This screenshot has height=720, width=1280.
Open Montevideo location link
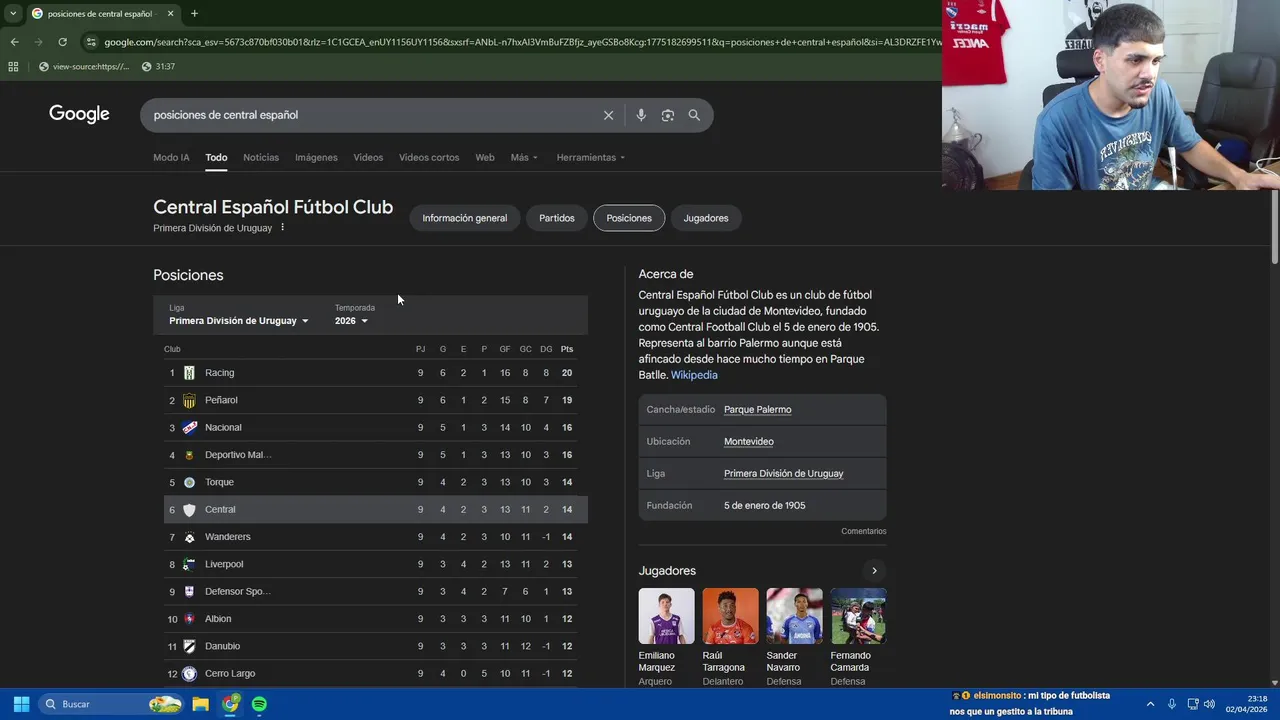click(x=749, y=441)
